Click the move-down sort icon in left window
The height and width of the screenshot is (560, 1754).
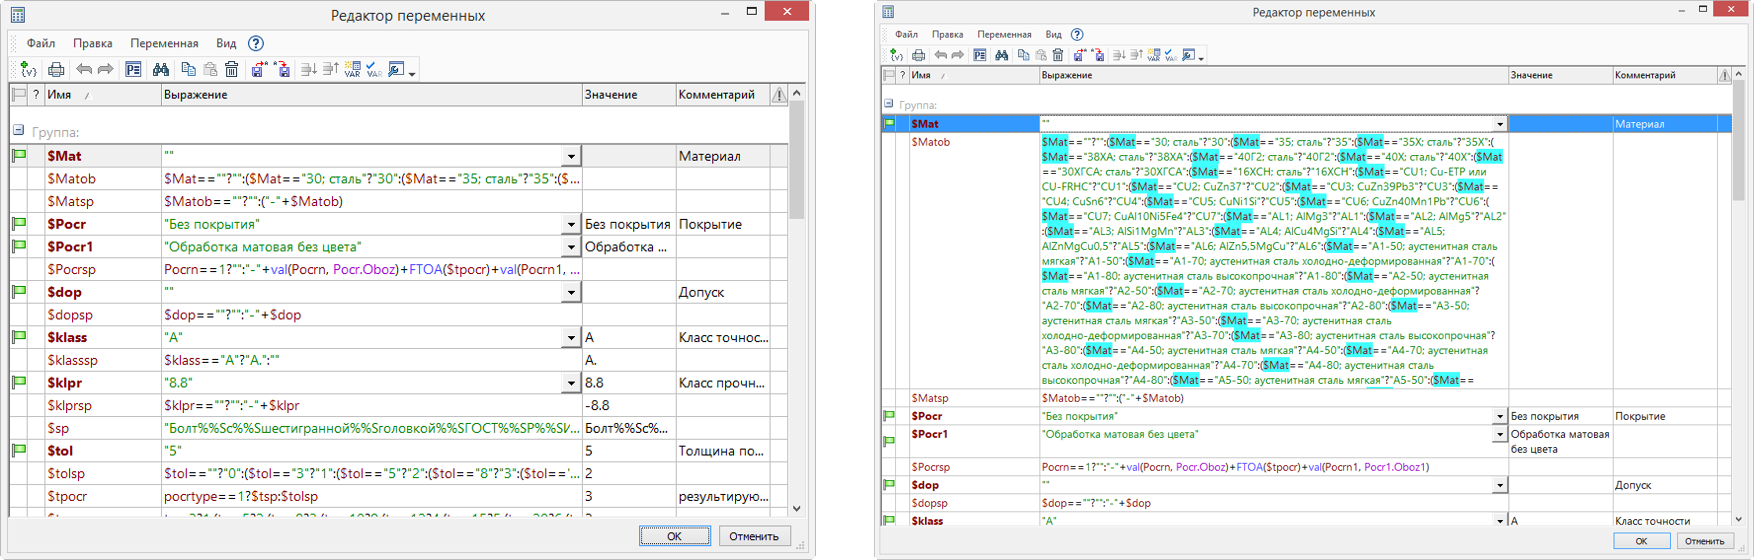click(309, 70)
